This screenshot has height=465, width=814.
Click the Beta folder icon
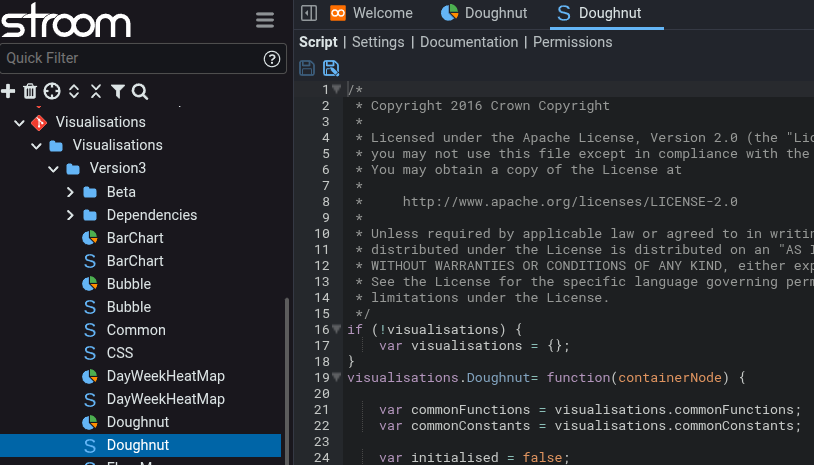[90, 192]
